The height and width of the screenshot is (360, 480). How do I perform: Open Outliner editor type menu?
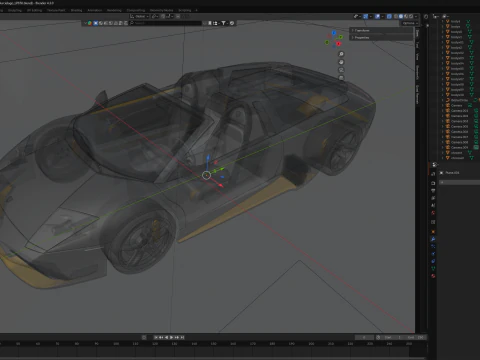[436, 16]
